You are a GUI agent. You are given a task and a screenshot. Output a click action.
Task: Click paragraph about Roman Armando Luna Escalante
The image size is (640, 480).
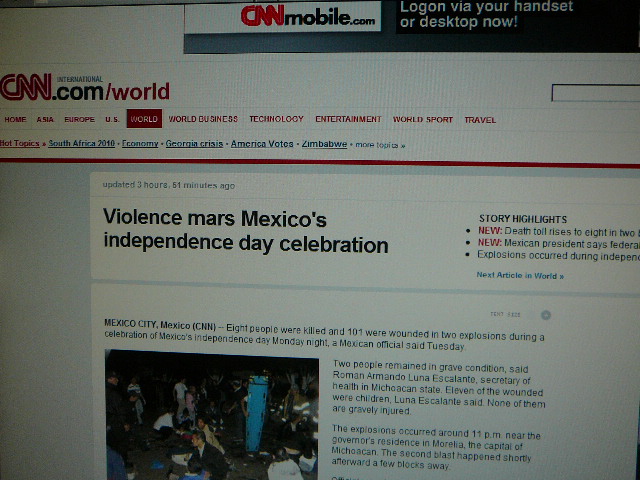click(438, 388)
